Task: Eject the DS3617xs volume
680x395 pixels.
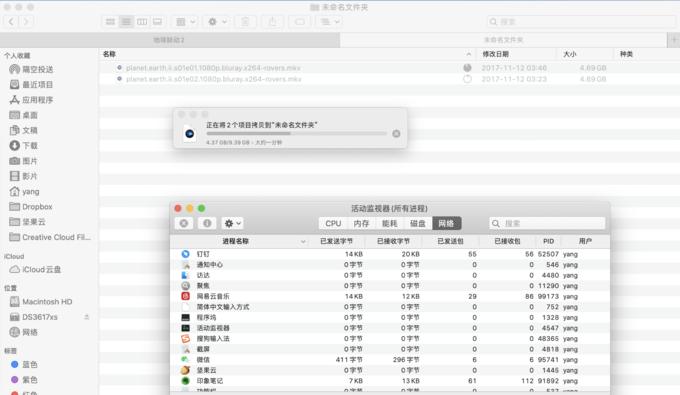Action: click(87, 317)
